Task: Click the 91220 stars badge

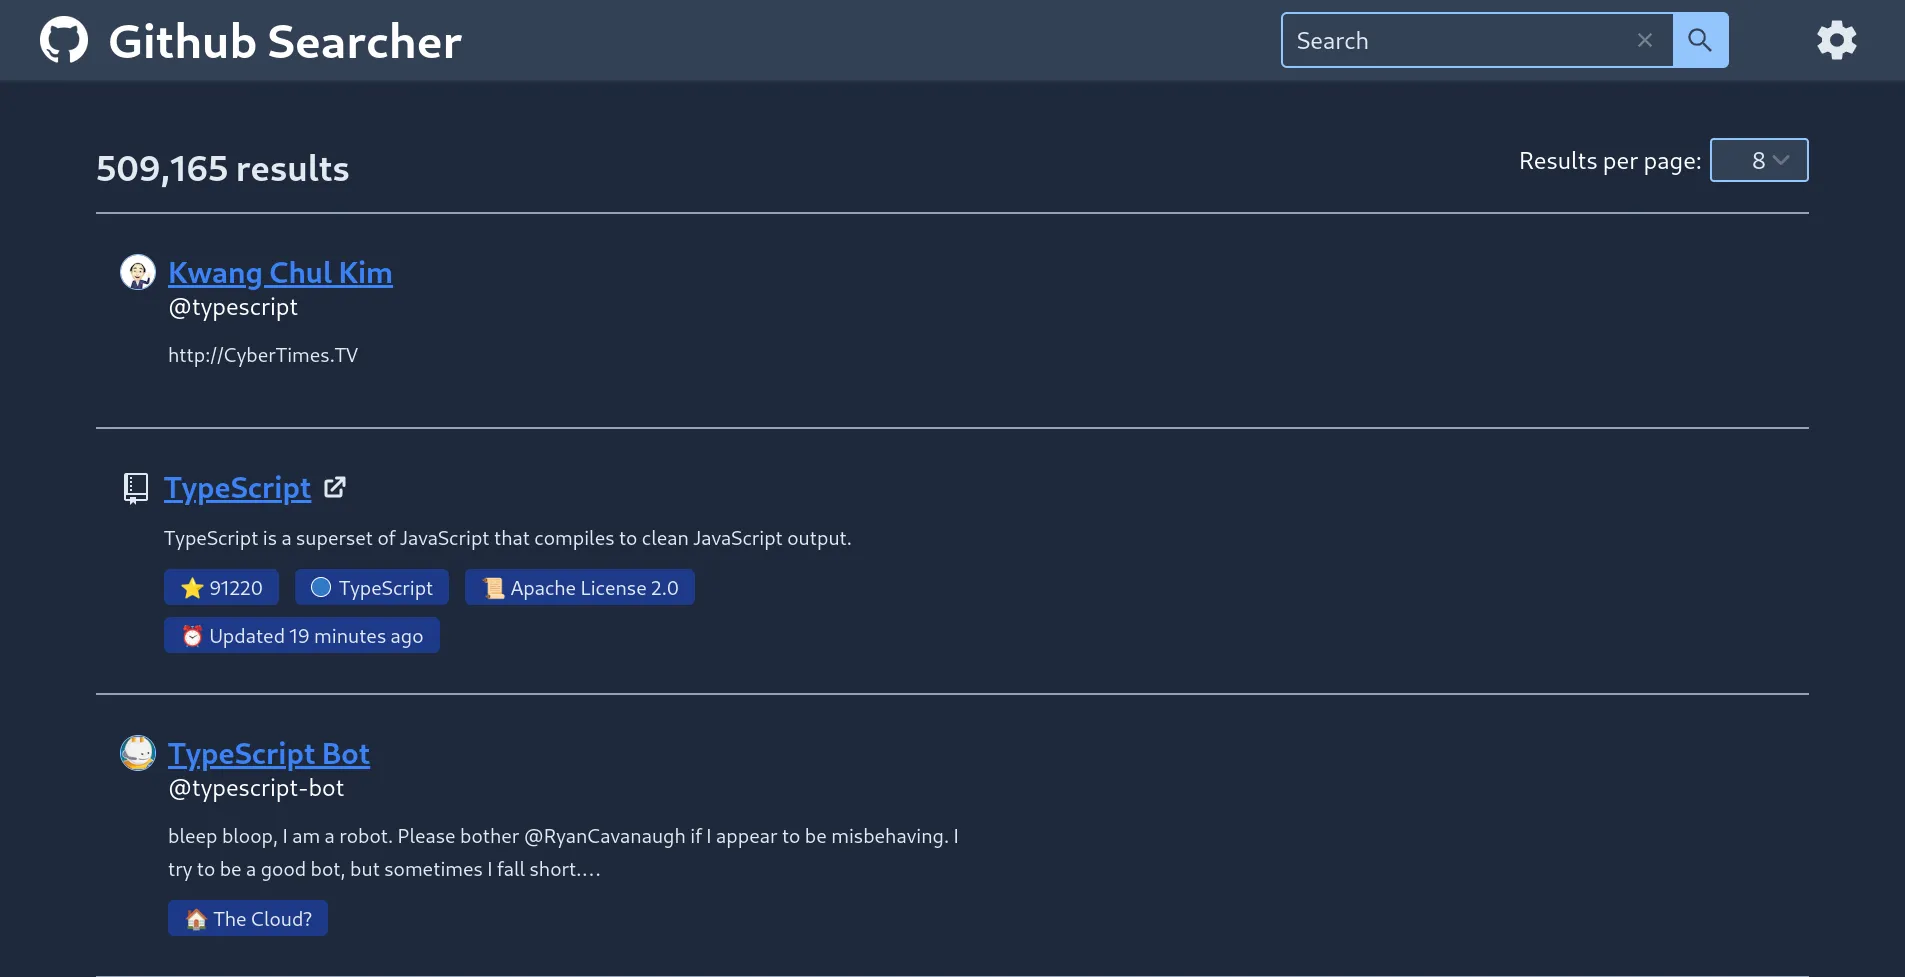Action: tap(221, 587)
